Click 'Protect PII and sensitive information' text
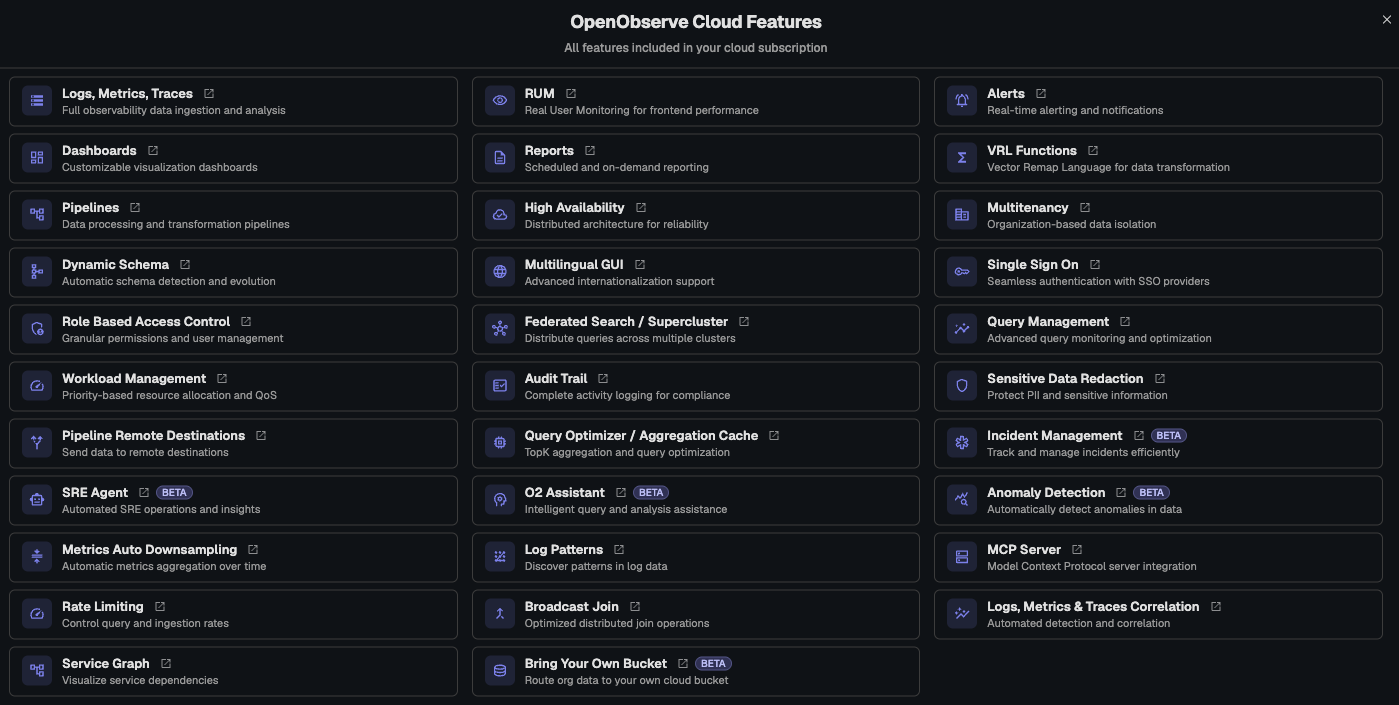Screen dimensions: 1399x705 pos(1077,396)
